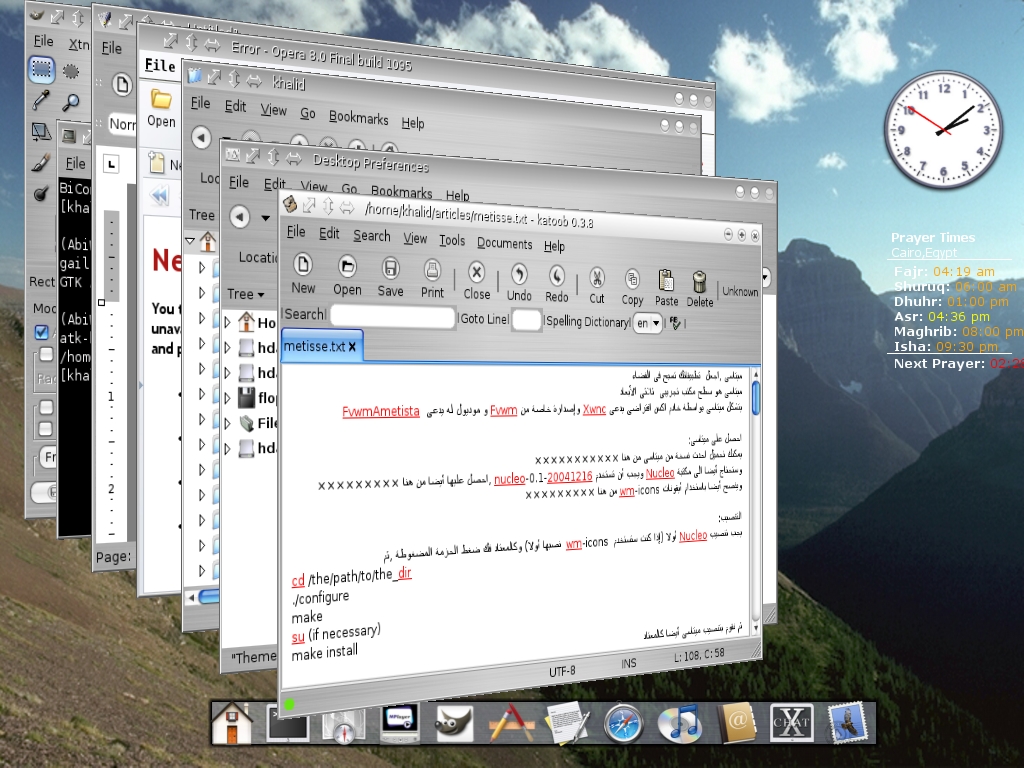Open the iTunes-style music icon in dock
The height and width of the screenshot is (768, 1024).
683,722
